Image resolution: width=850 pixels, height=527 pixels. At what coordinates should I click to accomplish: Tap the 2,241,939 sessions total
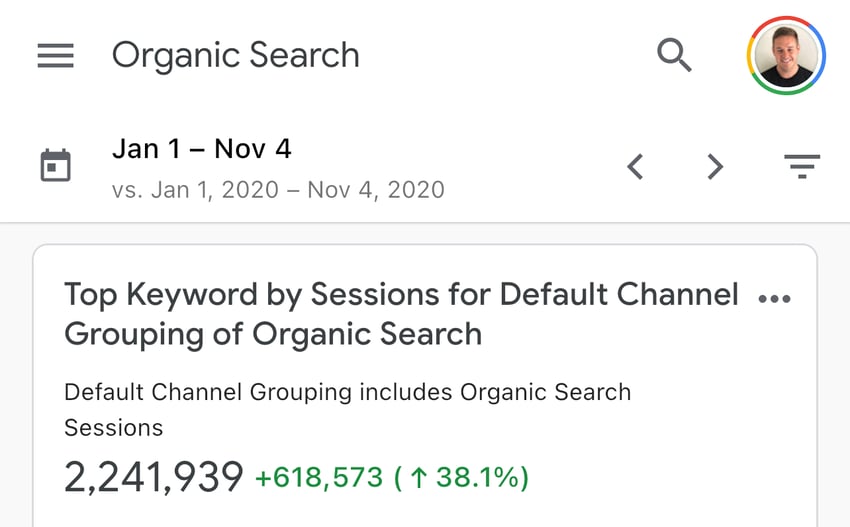click(154, 477)
